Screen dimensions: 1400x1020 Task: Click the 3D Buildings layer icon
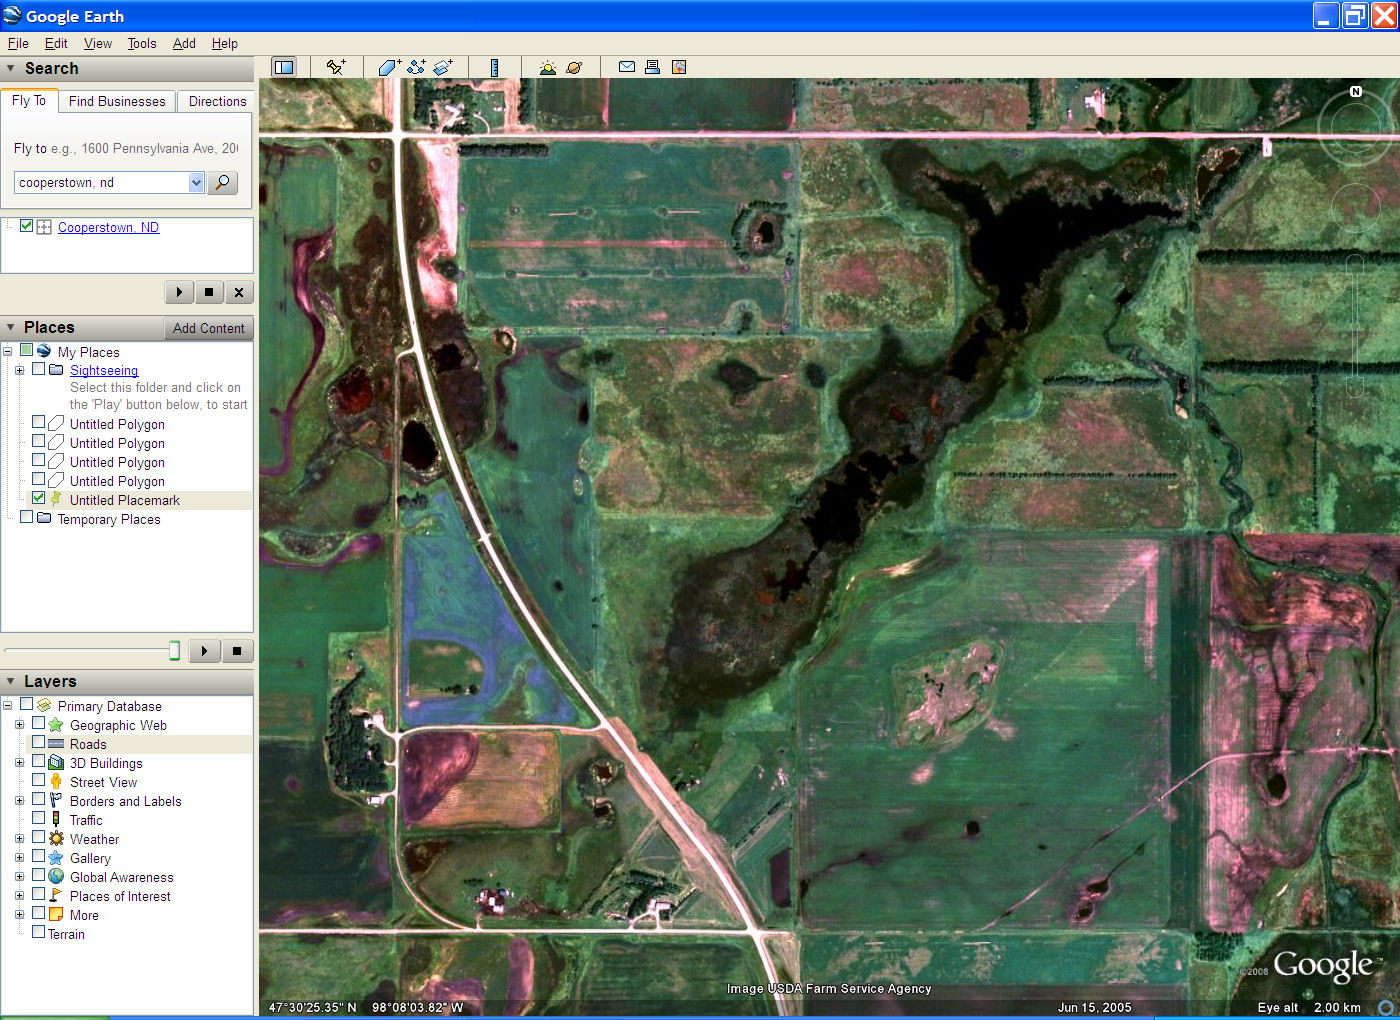point(56,762)
